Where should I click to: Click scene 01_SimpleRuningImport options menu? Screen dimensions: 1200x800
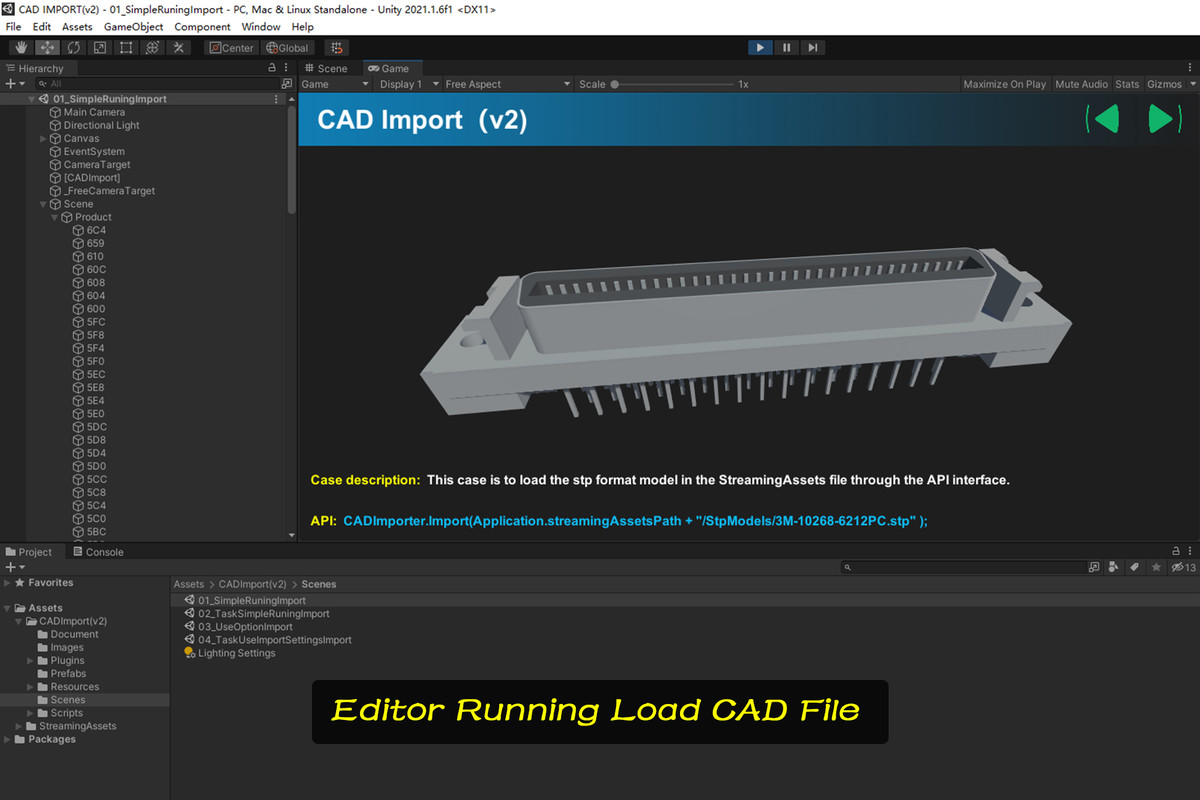(x=277, y=99)
